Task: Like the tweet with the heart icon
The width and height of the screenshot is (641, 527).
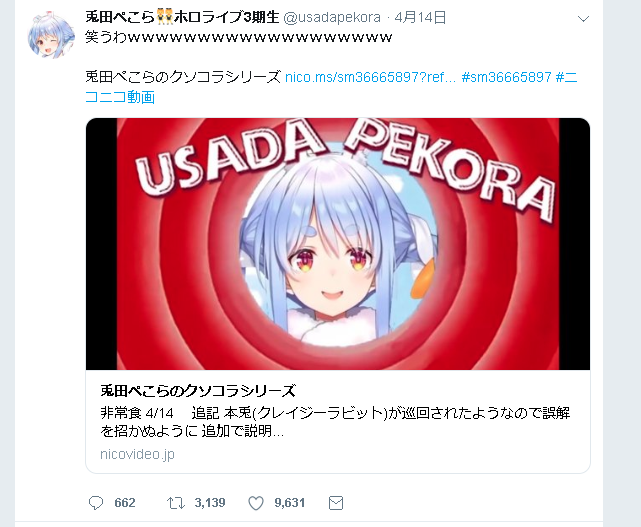Action: (256, 503)
